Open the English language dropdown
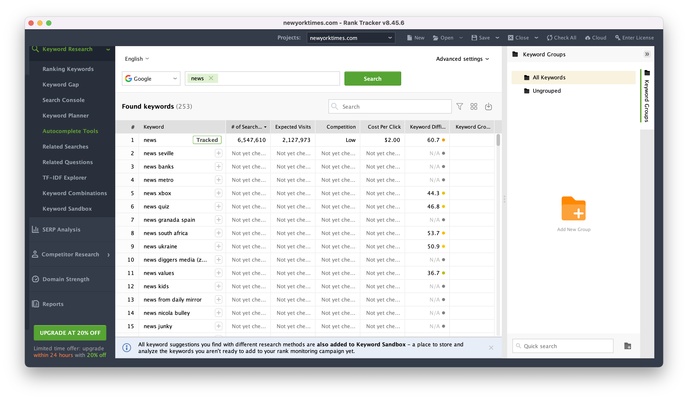 [136, 59]
